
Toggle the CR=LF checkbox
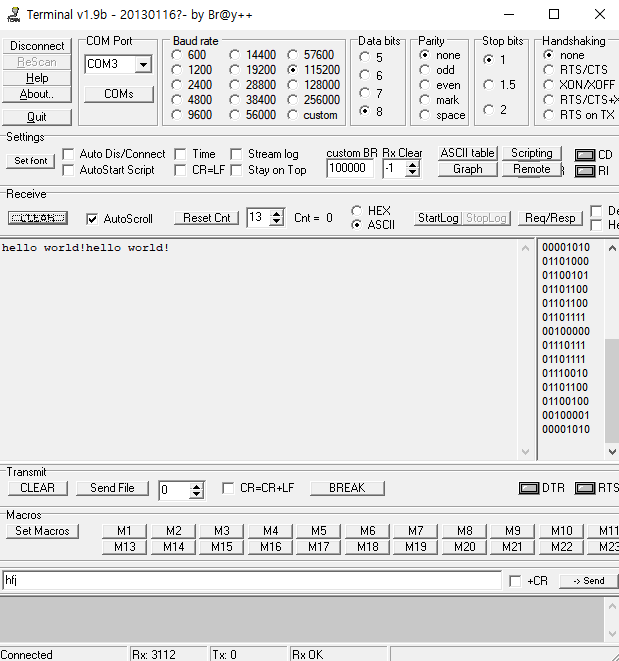(180, 170)
